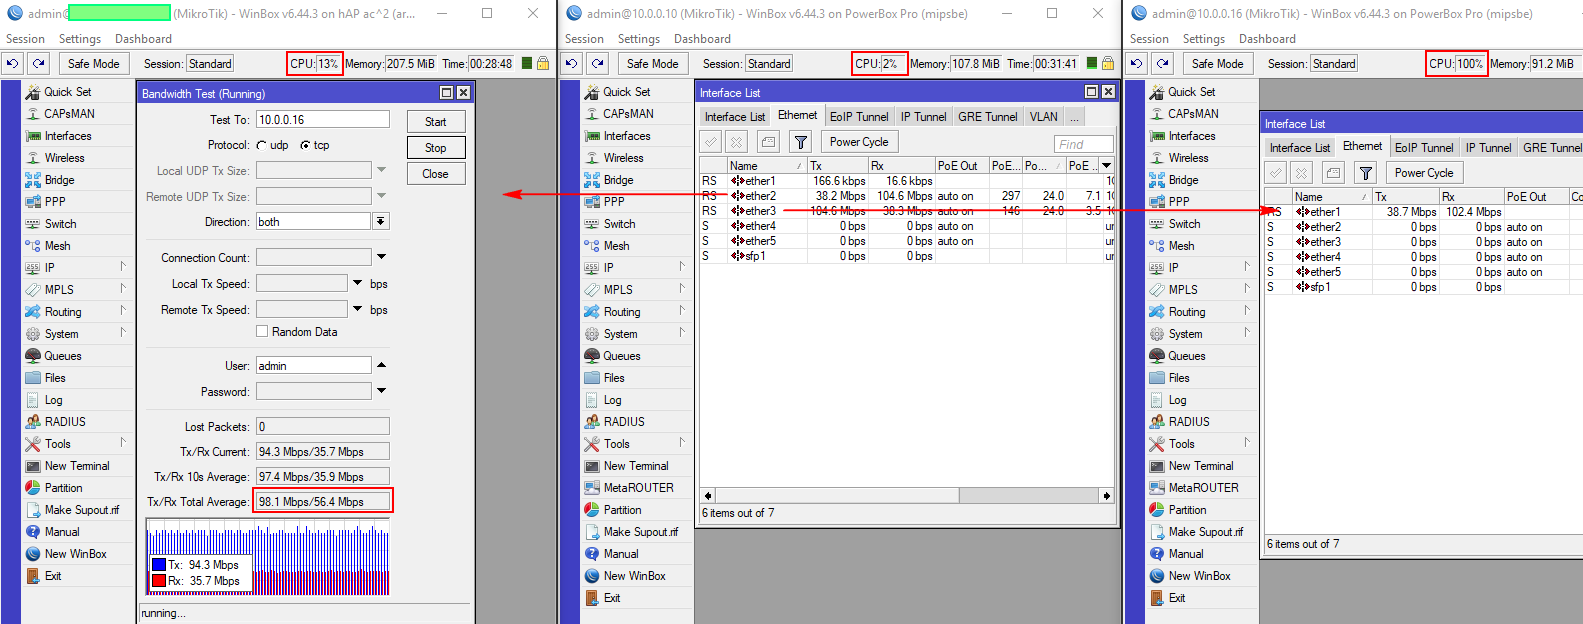Screen dimensions: 1583x624
Task: Click horizontal scrollbar in middle Interface List
Action: point(907,496)
